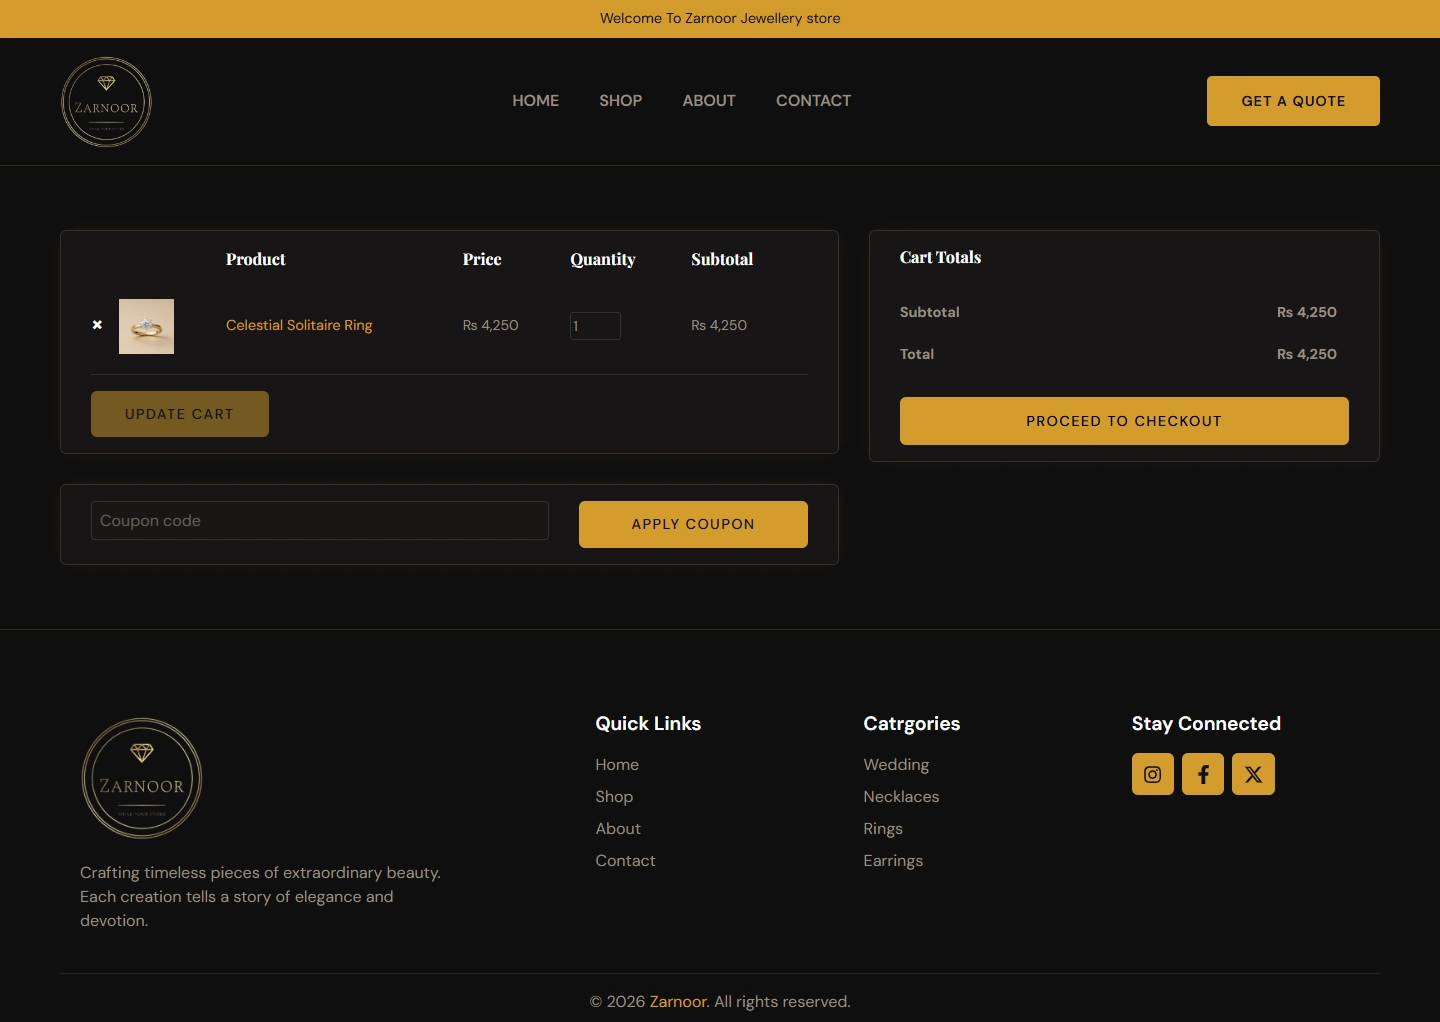This screenshot has height=1022, width=1440.
Task: Click the Cart Totals heading
Action: (940, 257)
